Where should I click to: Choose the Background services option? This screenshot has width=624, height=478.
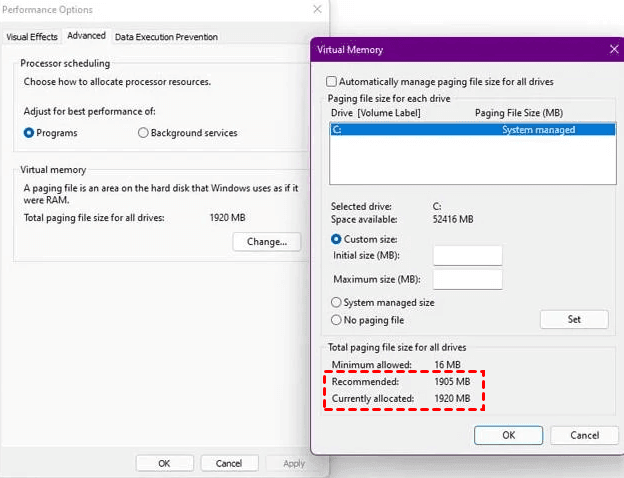(143, 133)
